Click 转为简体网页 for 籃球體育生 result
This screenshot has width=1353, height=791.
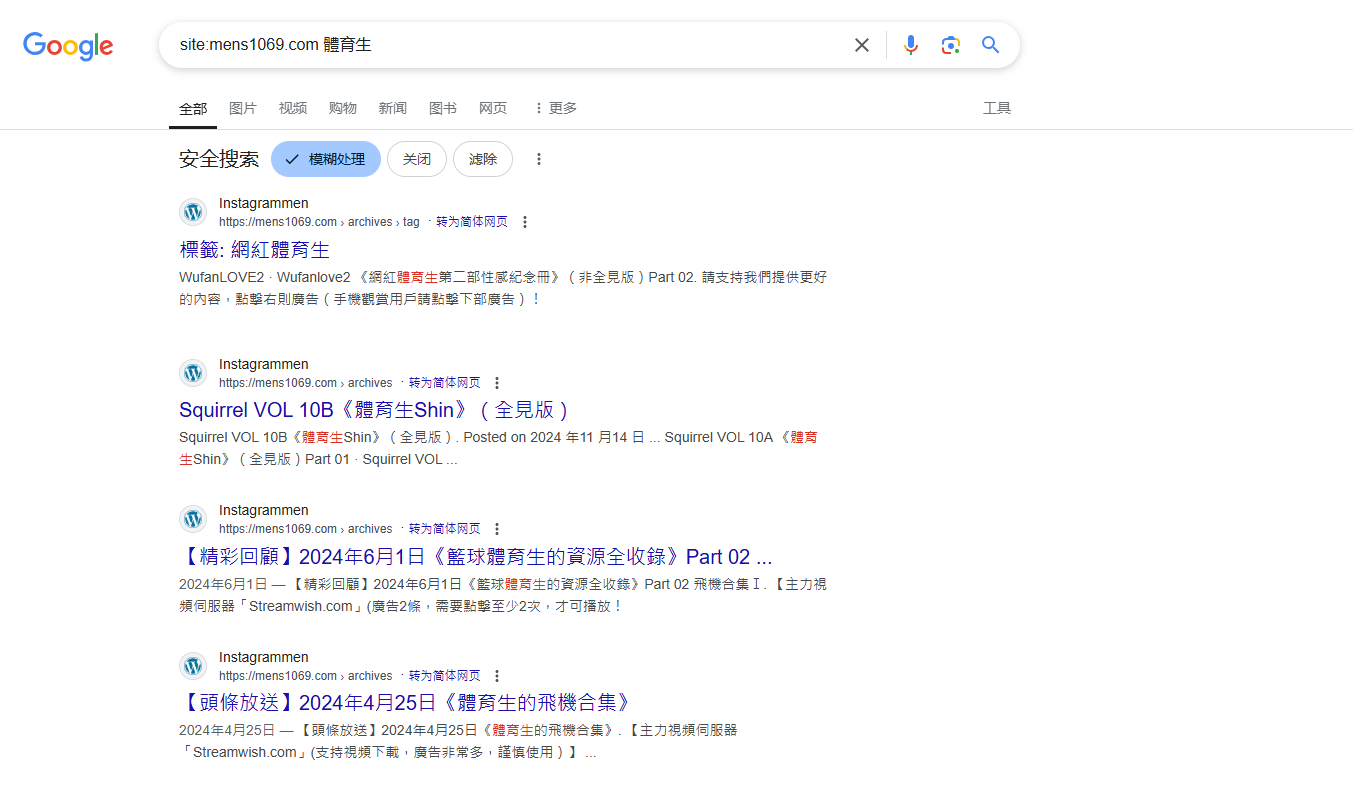coord(445,529)
